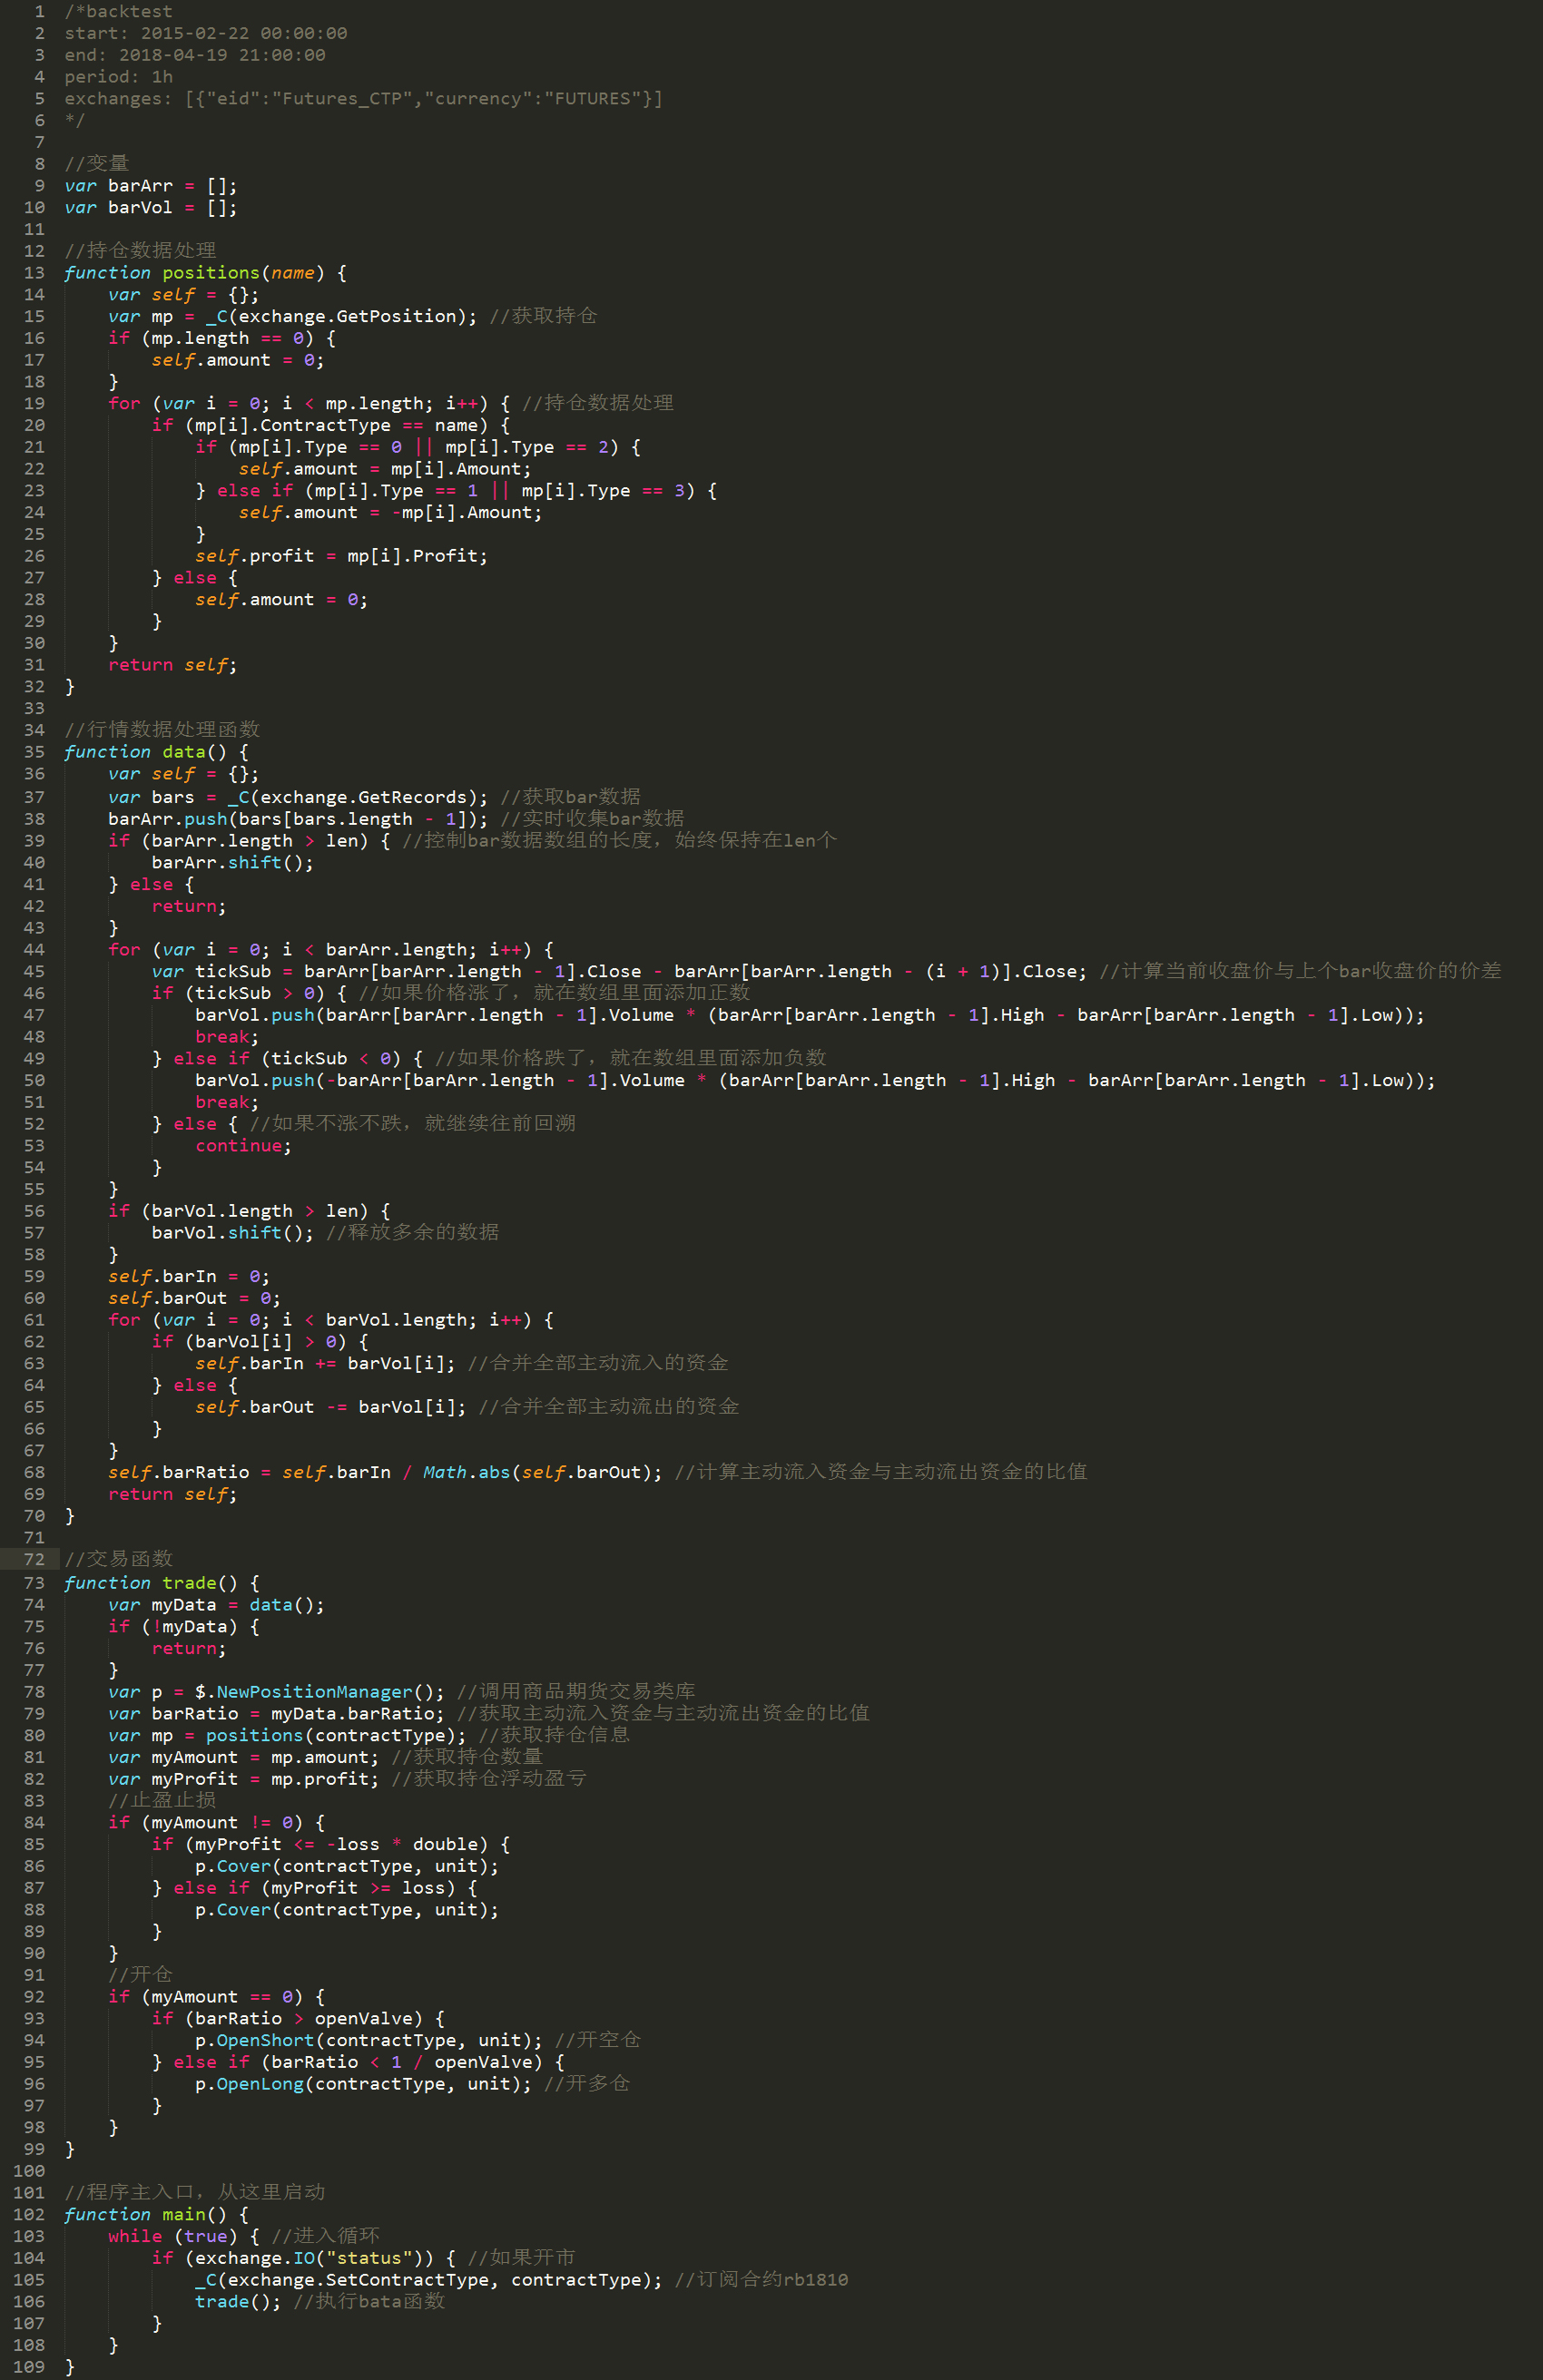
Task: Click line number 72 in the gutter
Action: pos(34,1559)
